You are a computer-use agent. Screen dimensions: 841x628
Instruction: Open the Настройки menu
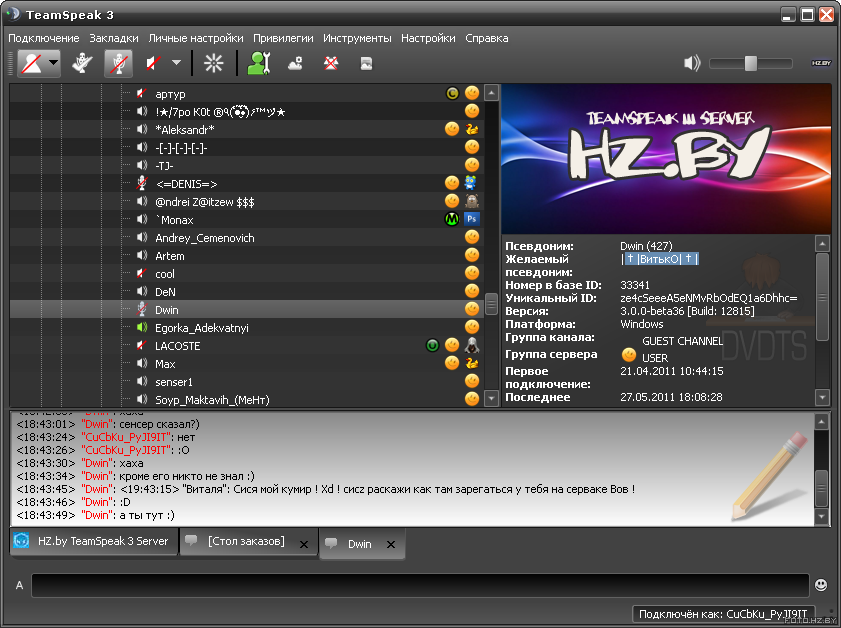coord(428,38)
